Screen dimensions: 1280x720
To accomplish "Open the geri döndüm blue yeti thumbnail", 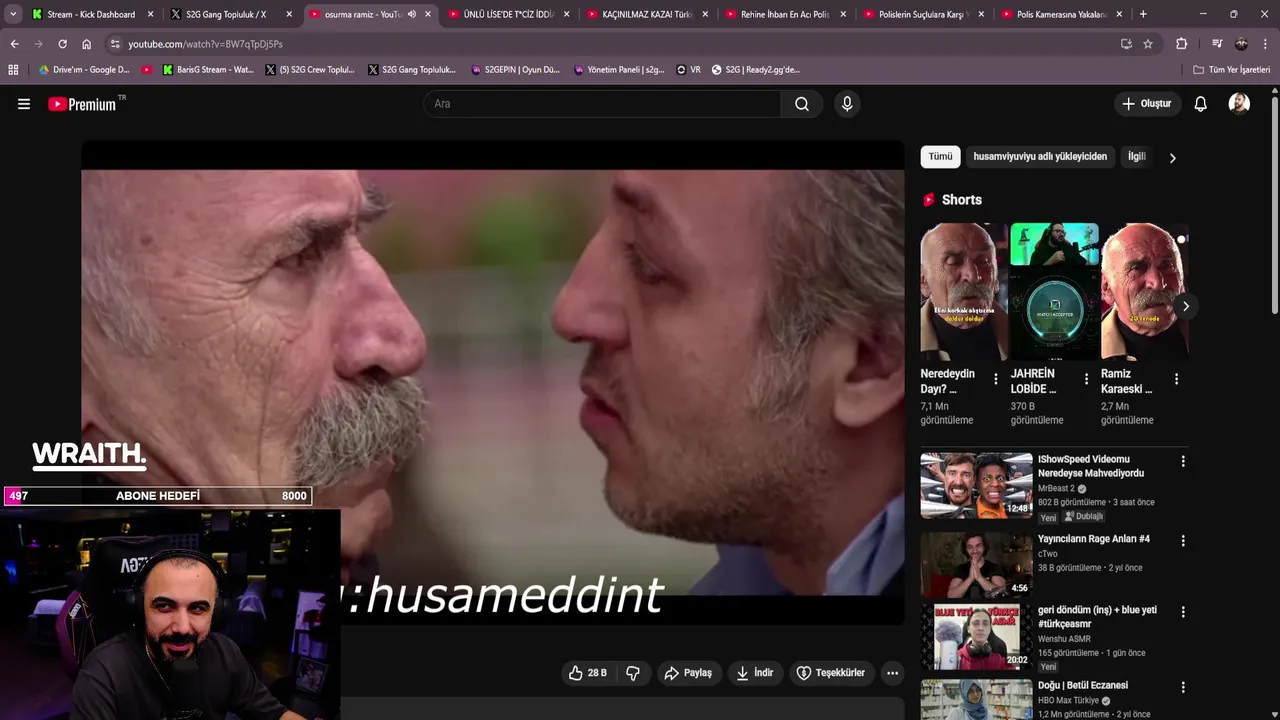I will (x=976, y=636).
